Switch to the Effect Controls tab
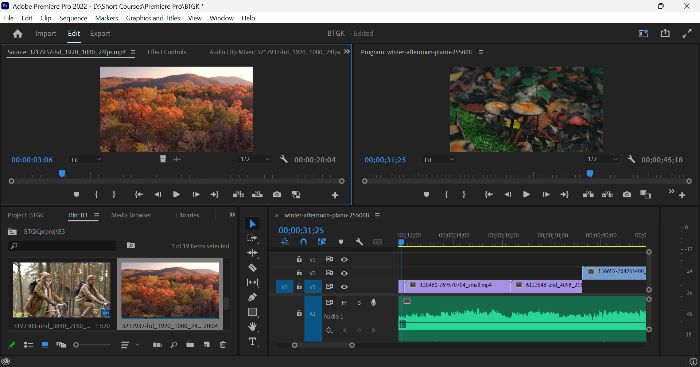This screenshot has height=367, width=700. [x=167, y=52]
